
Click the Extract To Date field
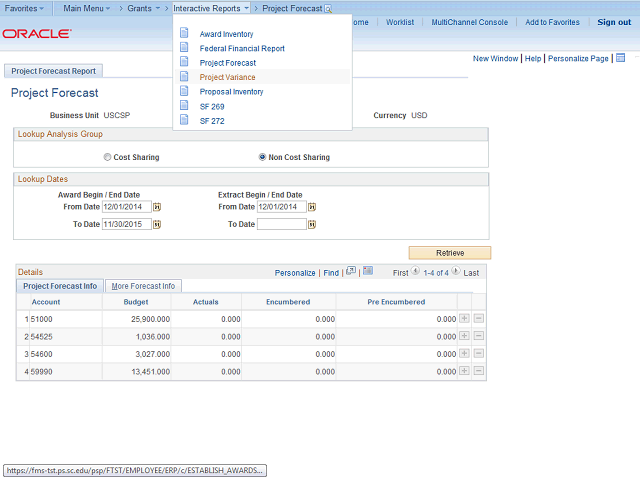click(281, 225)
